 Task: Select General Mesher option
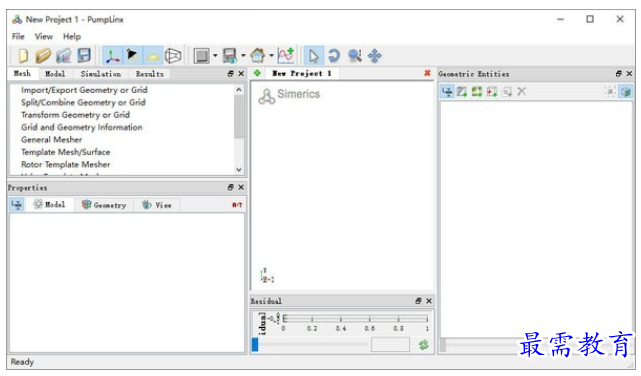(x=52, y=140)
